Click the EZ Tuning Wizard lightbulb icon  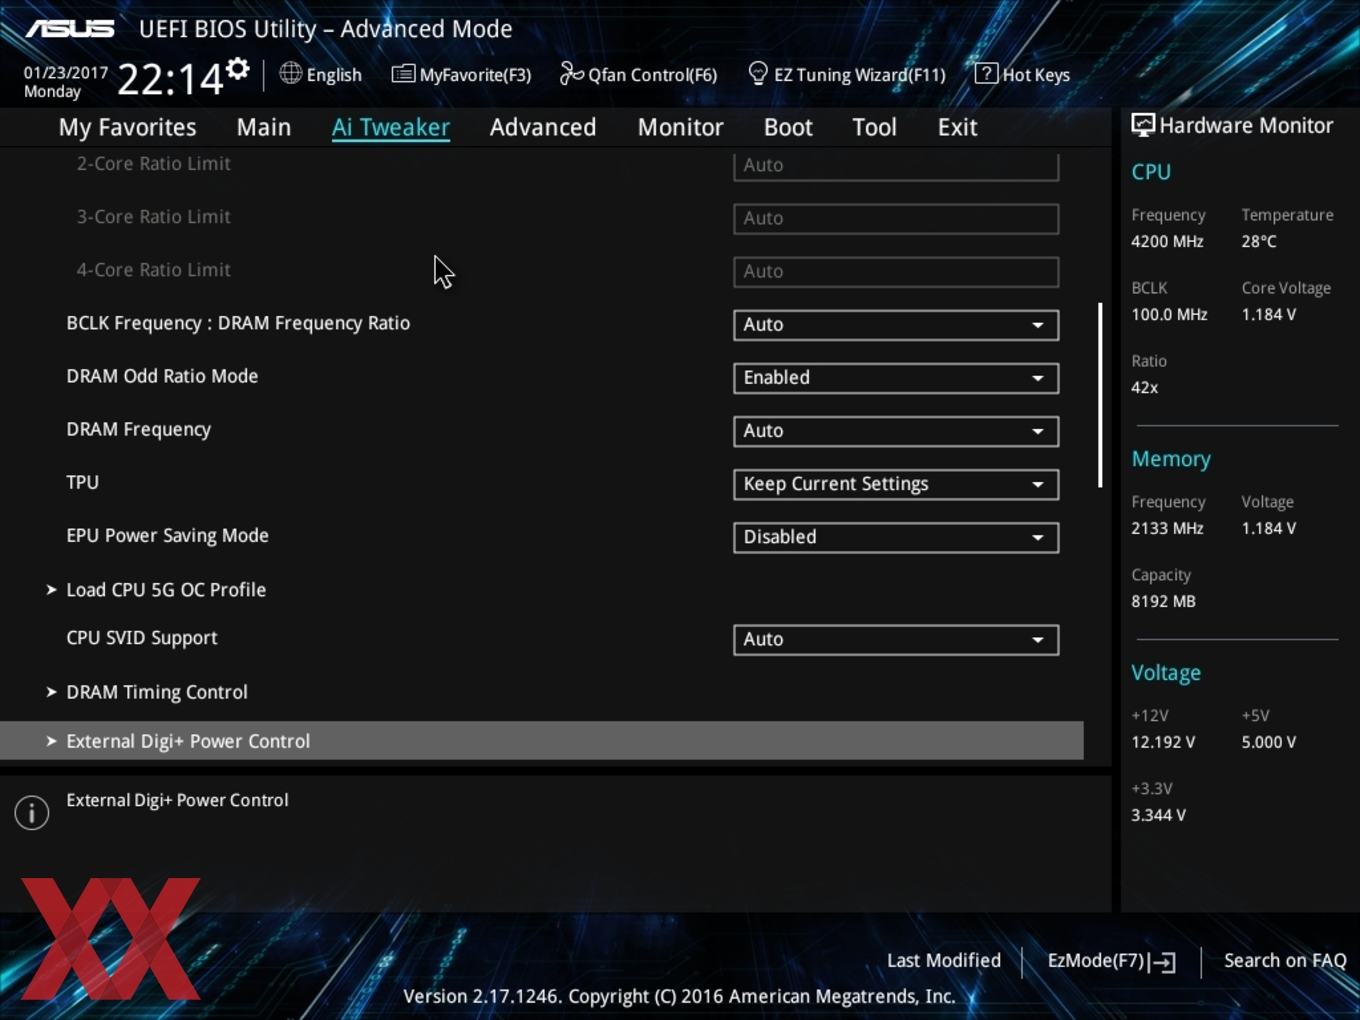758,73
